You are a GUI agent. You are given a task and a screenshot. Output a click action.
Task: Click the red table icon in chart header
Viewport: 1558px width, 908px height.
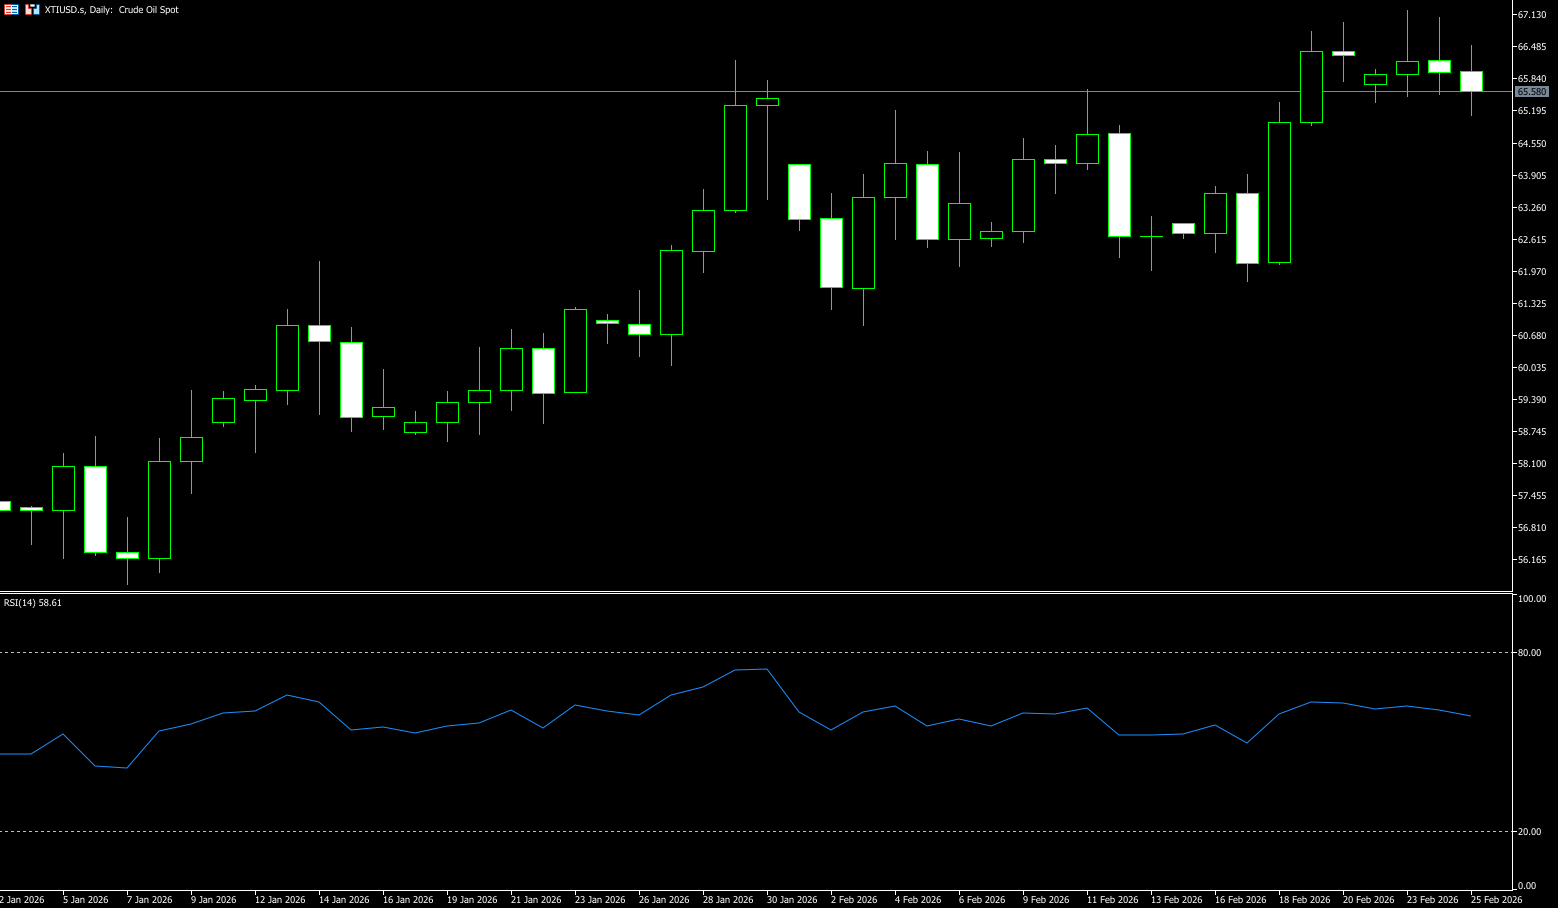coord(11,9)
